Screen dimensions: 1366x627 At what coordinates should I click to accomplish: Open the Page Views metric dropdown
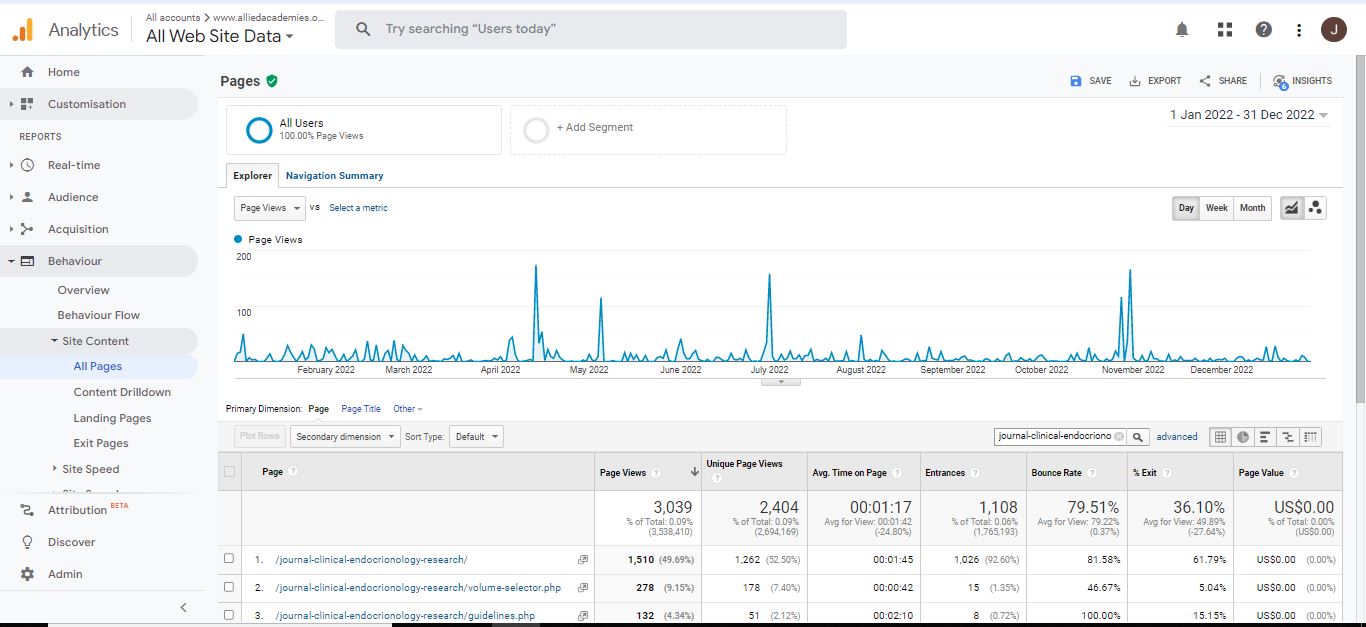(x=270, y=208)
